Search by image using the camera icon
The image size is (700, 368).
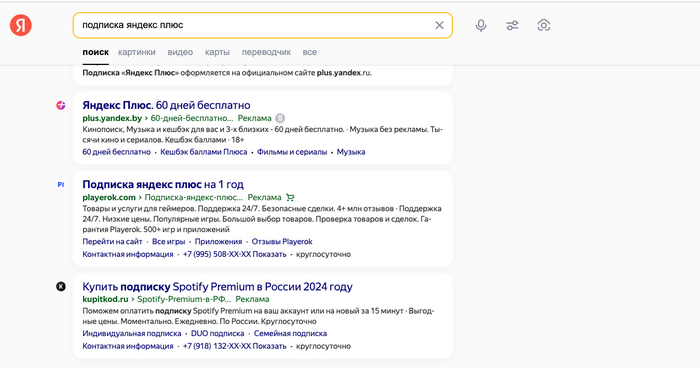coord(543,25)
